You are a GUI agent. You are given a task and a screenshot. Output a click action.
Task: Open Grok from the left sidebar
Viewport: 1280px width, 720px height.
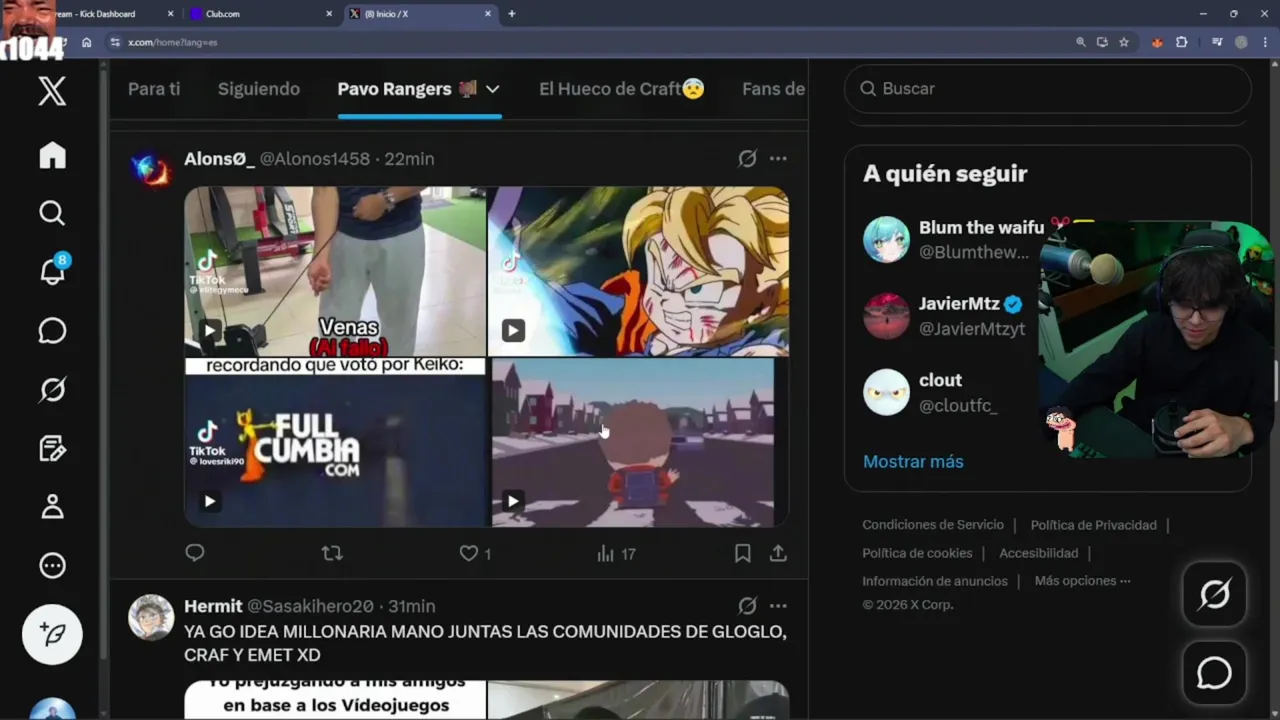pyautogui.click(x=52, y=389)
